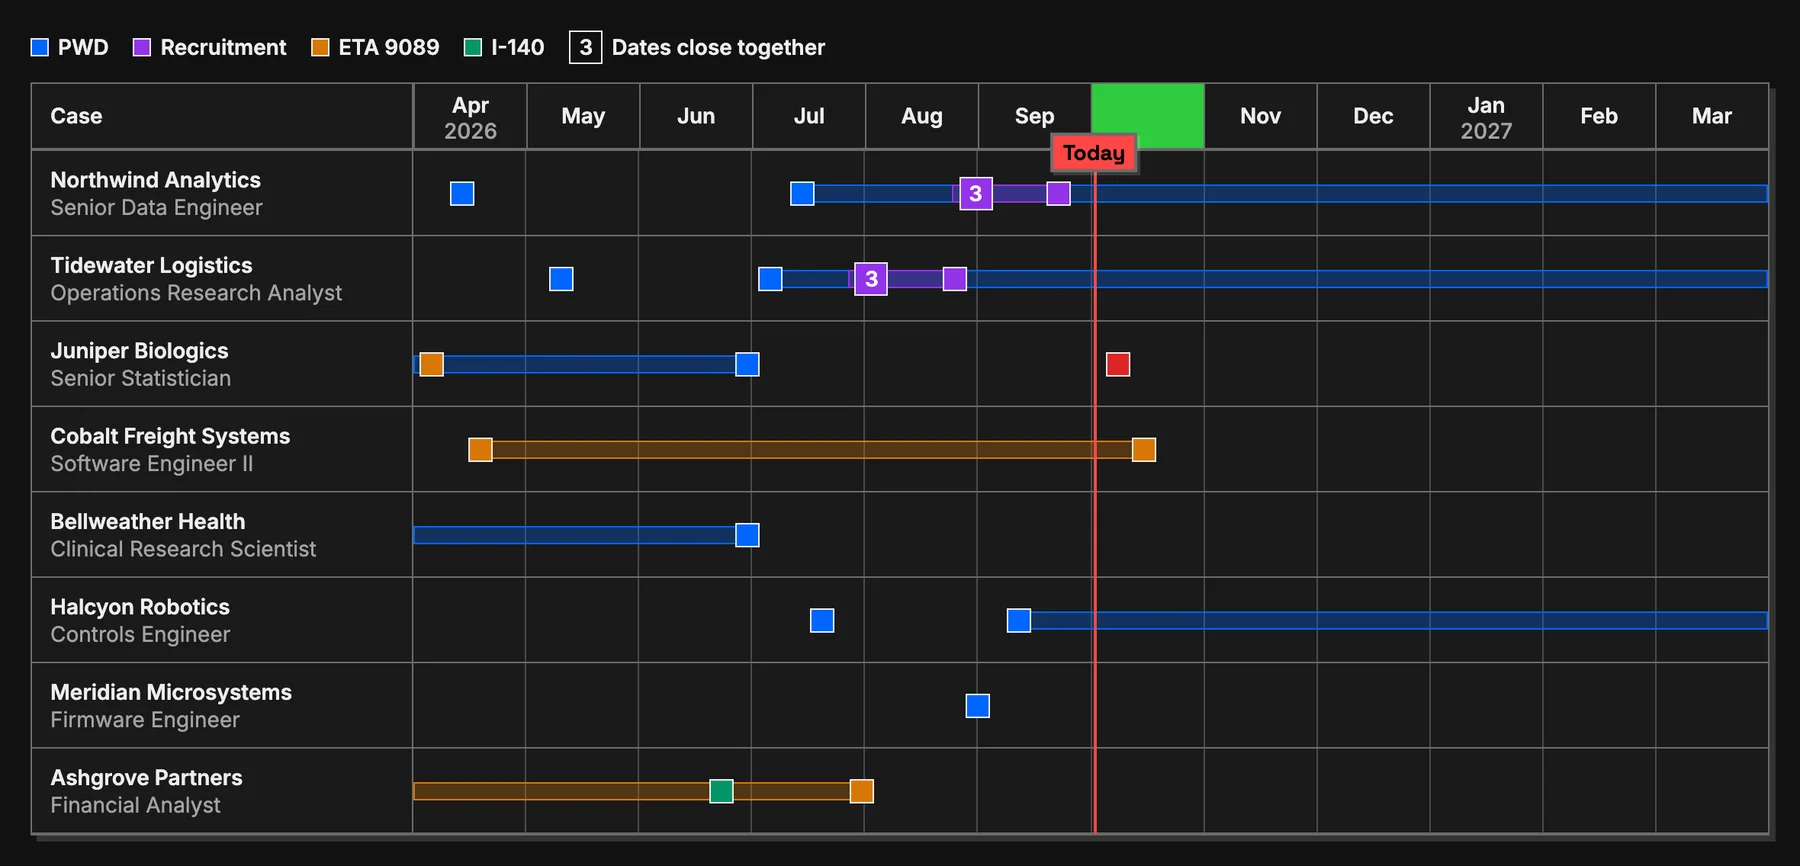The height and width of the screenshot is (866, 1800).
Task: Click 'Senior Statistician' under Juniper Biologics
Action: point(140,378)
